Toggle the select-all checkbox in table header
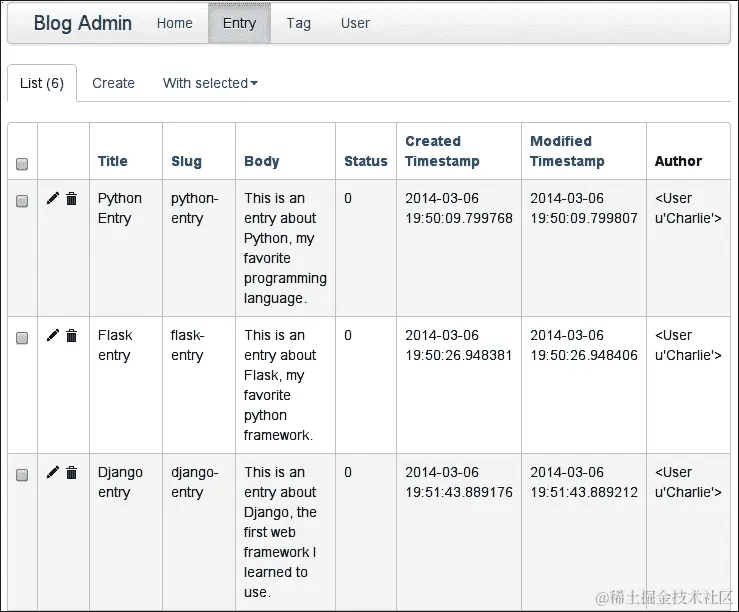This screenshot has height=612, width=739. 22,164
